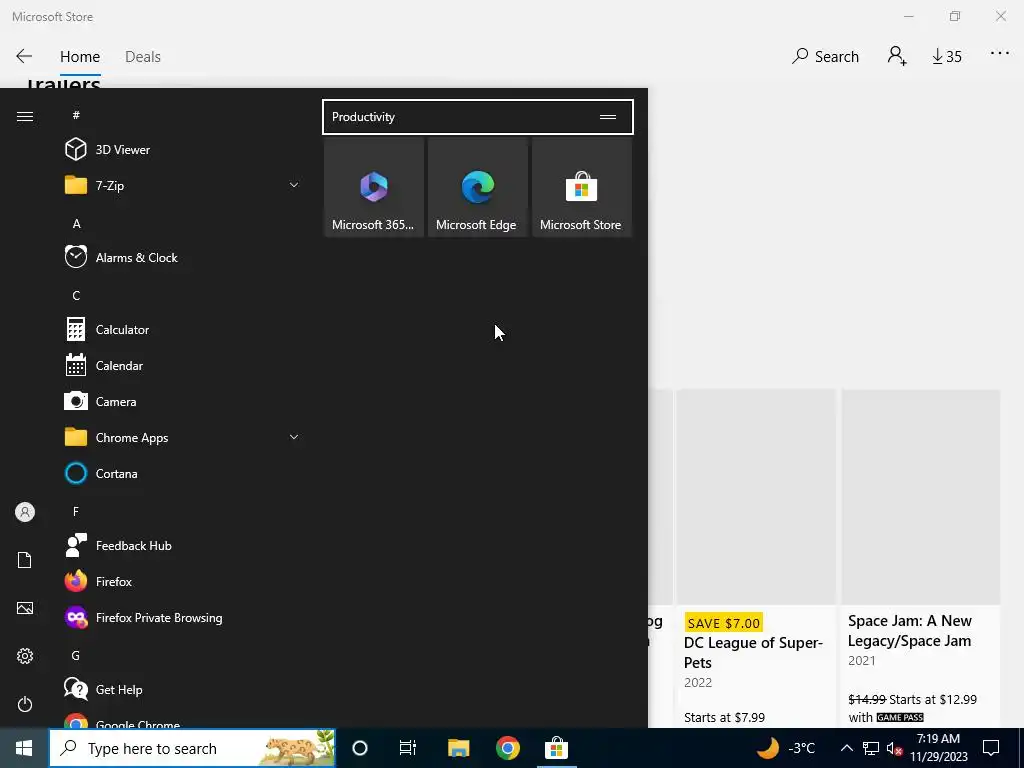Click the Microsoft 365 tile
Screen dimensions: 1024x768
pyautogui.click(x=374, y=187)
